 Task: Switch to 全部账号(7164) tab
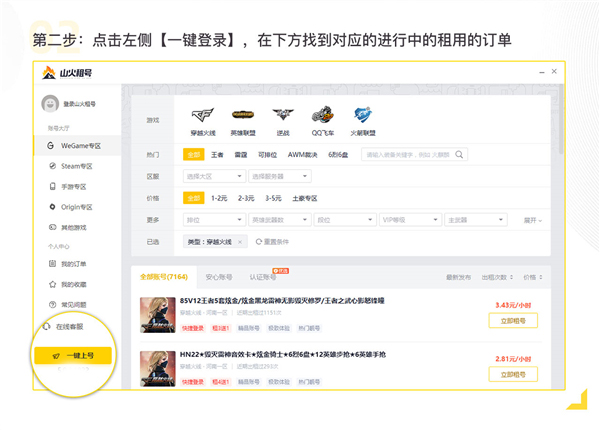pos(164,277)
